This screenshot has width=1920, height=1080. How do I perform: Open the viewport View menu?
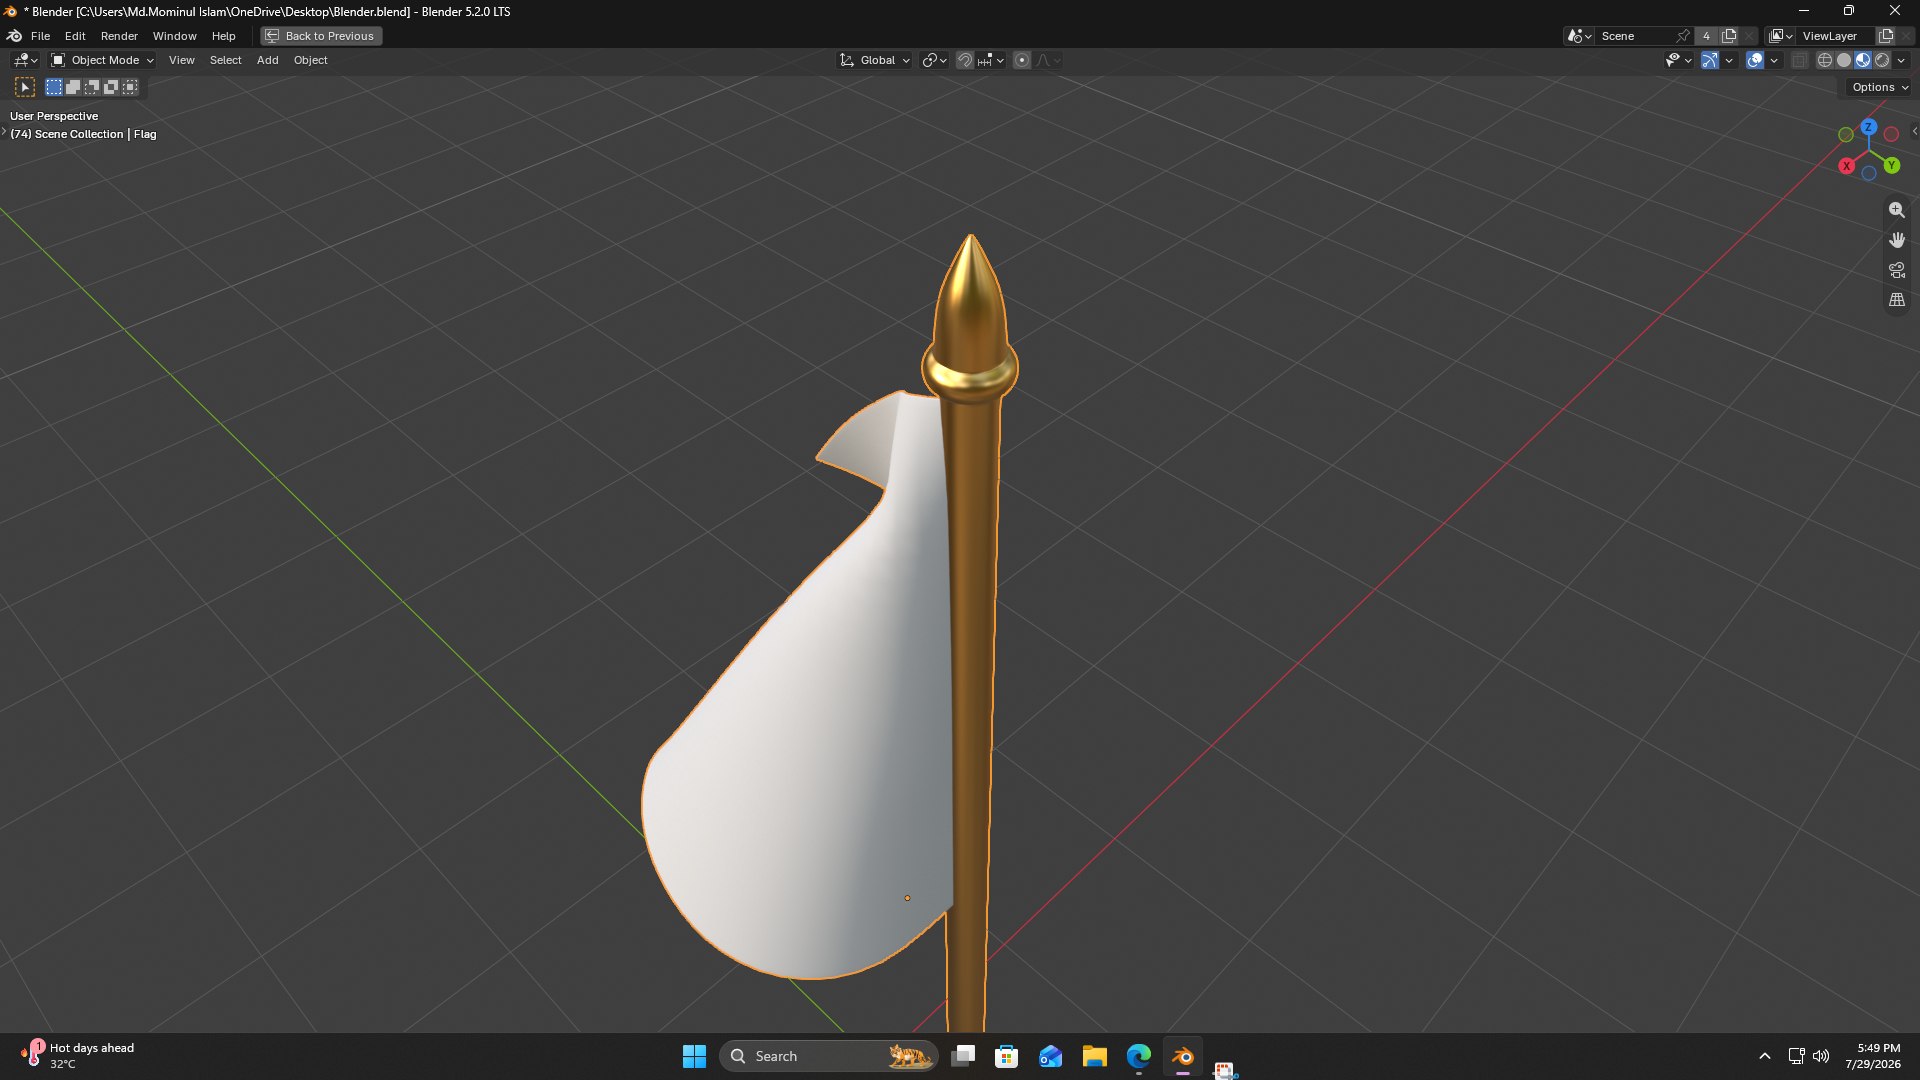(181, 60)
